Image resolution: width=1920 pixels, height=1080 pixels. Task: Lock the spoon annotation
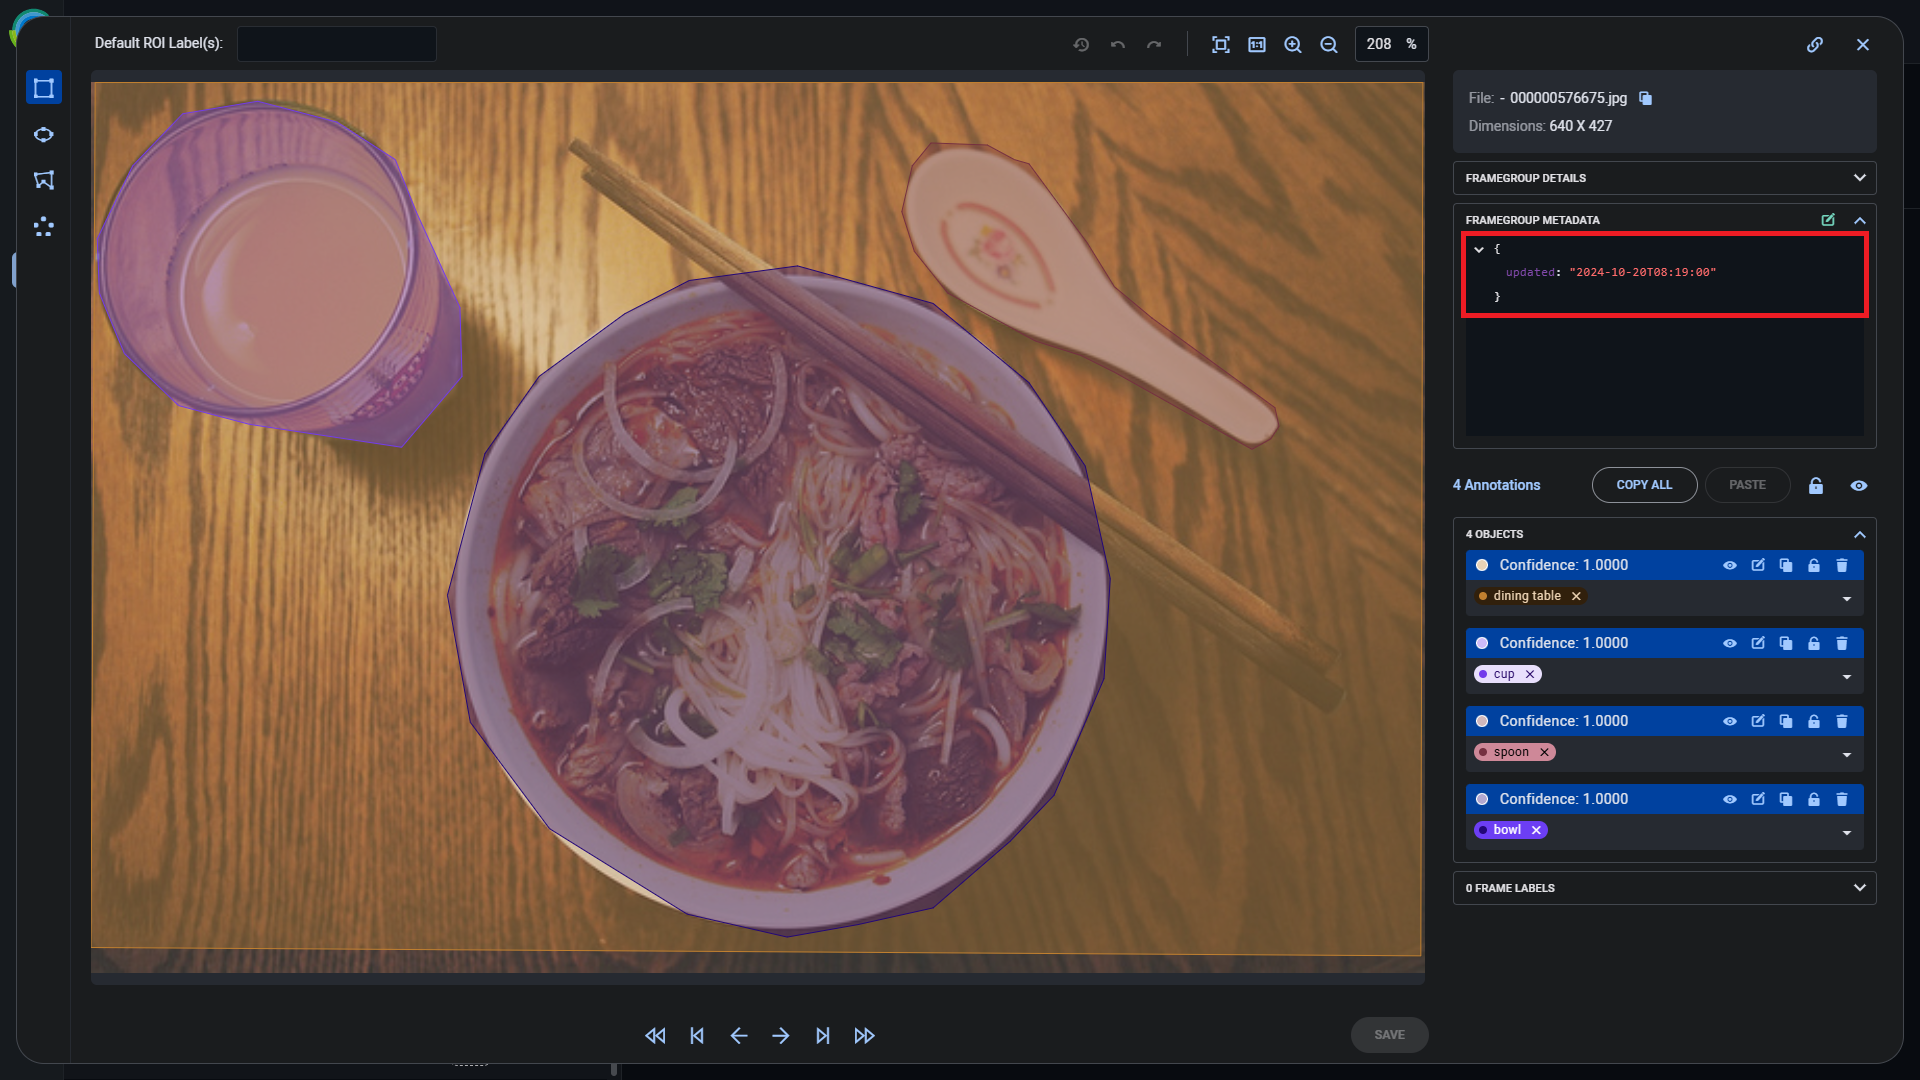pyautogui.click(x=1814, y=721)
